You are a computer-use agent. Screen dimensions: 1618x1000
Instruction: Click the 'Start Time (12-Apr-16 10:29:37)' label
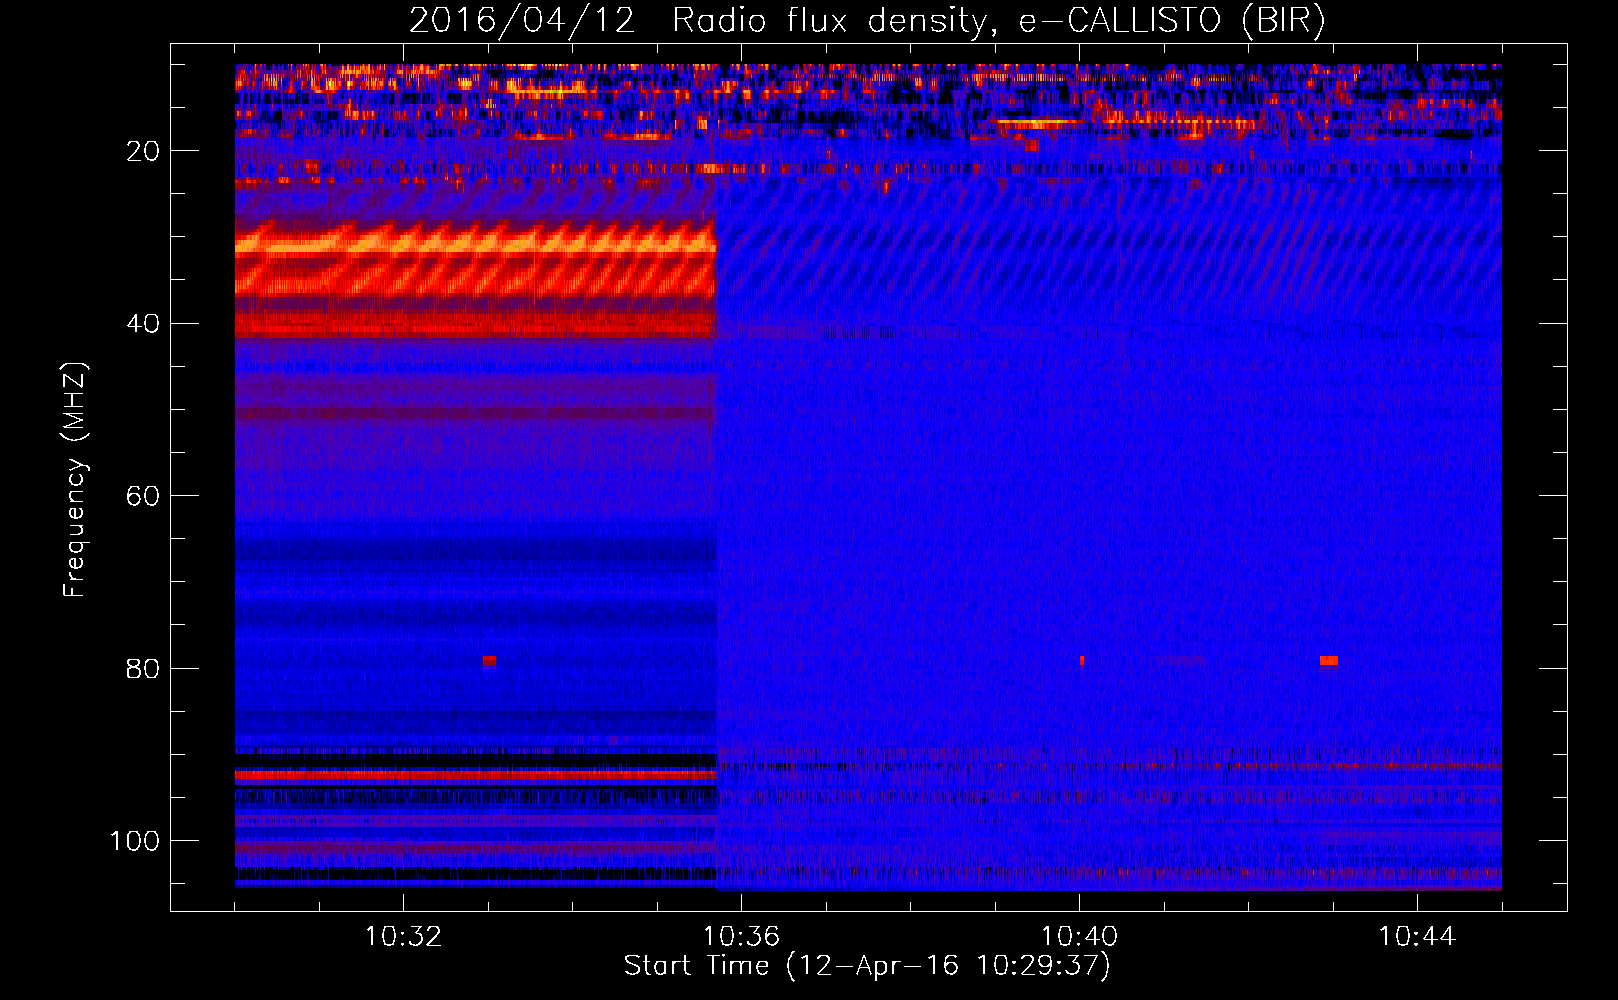tap(867, 966)
